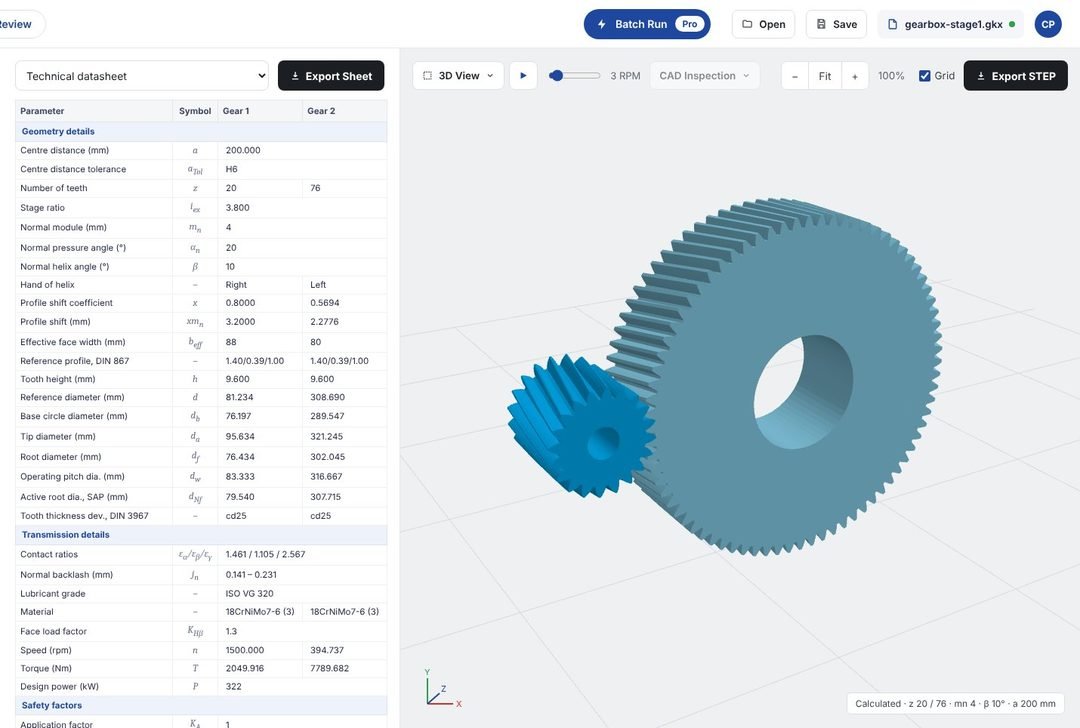Click the Symbol column header
The width and height of the screenshot is (1080, 728).
click(x=195, y=111)
